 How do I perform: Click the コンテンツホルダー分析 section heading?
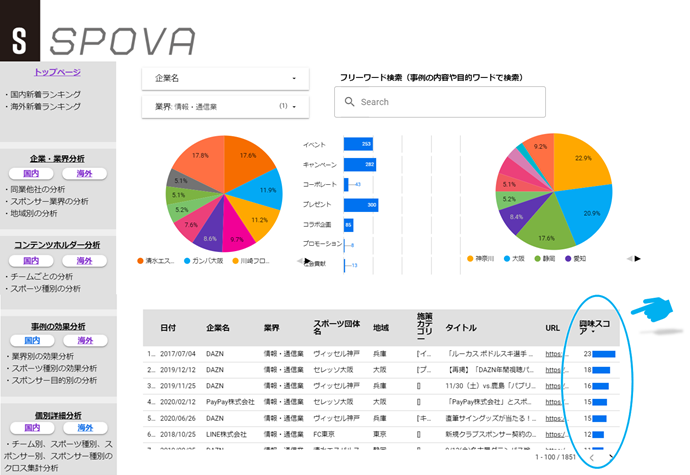pos(57,245)
